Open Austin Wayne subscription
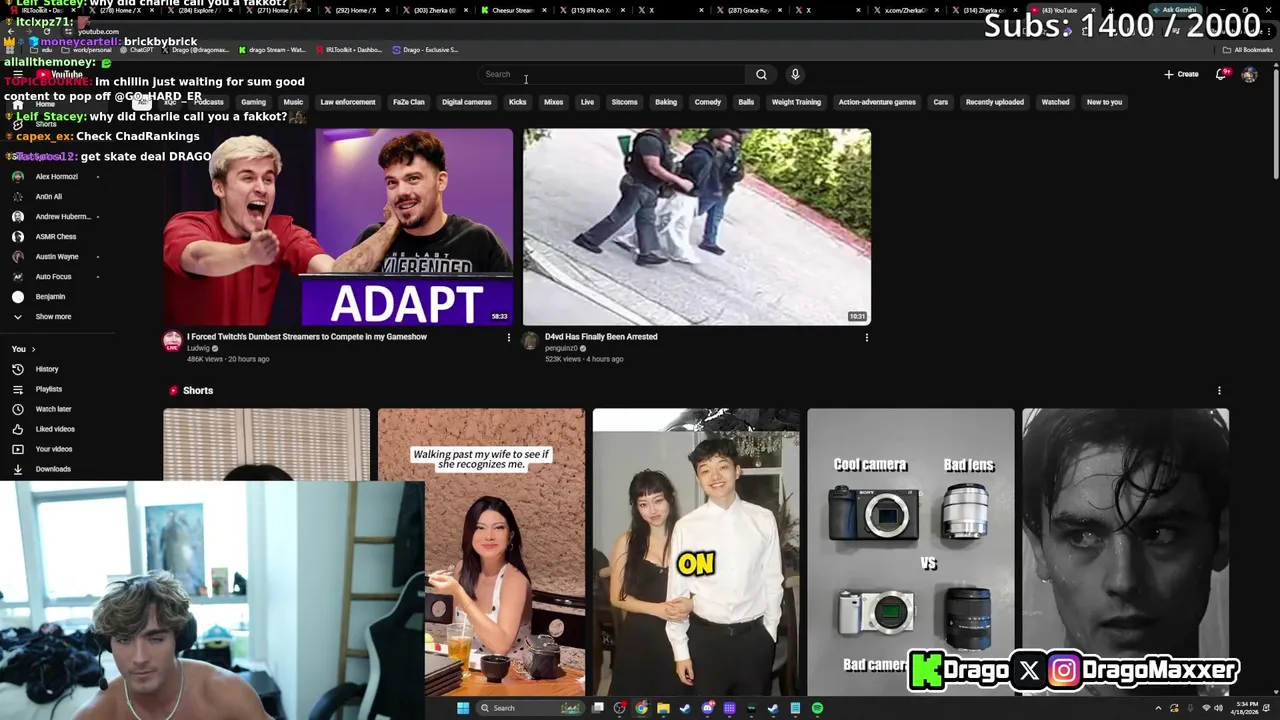The width and height of the screenshot is (1280, 720). pyautogui.click(x=57, y=257)
